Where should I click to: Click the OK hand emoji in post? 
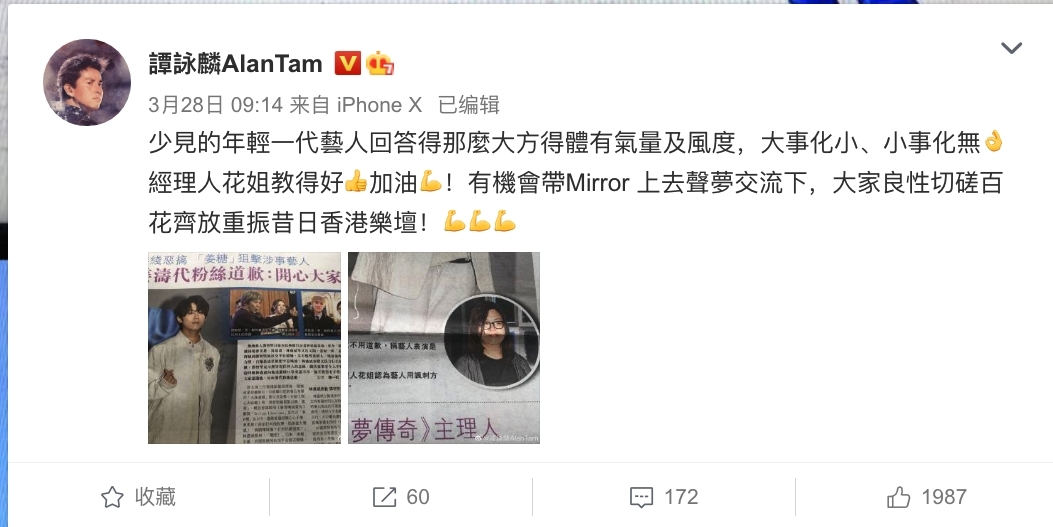(993, 142)
